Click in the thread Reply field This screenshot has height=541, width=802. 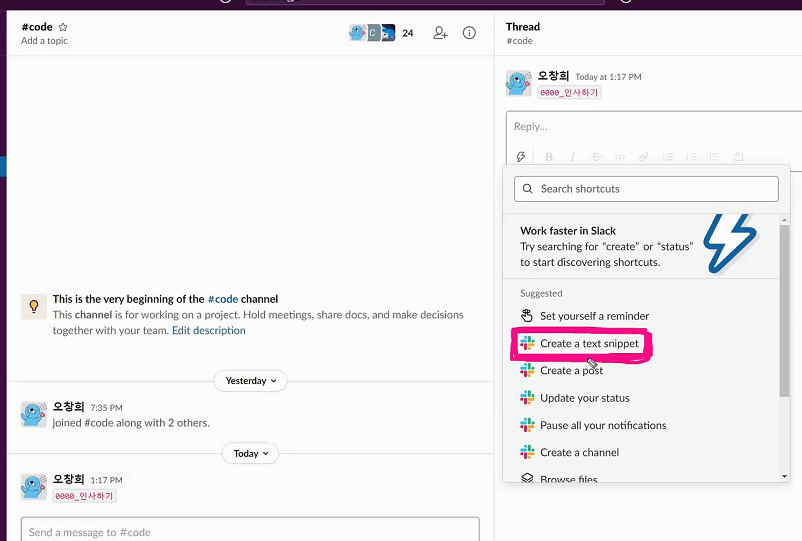[655, 127]
